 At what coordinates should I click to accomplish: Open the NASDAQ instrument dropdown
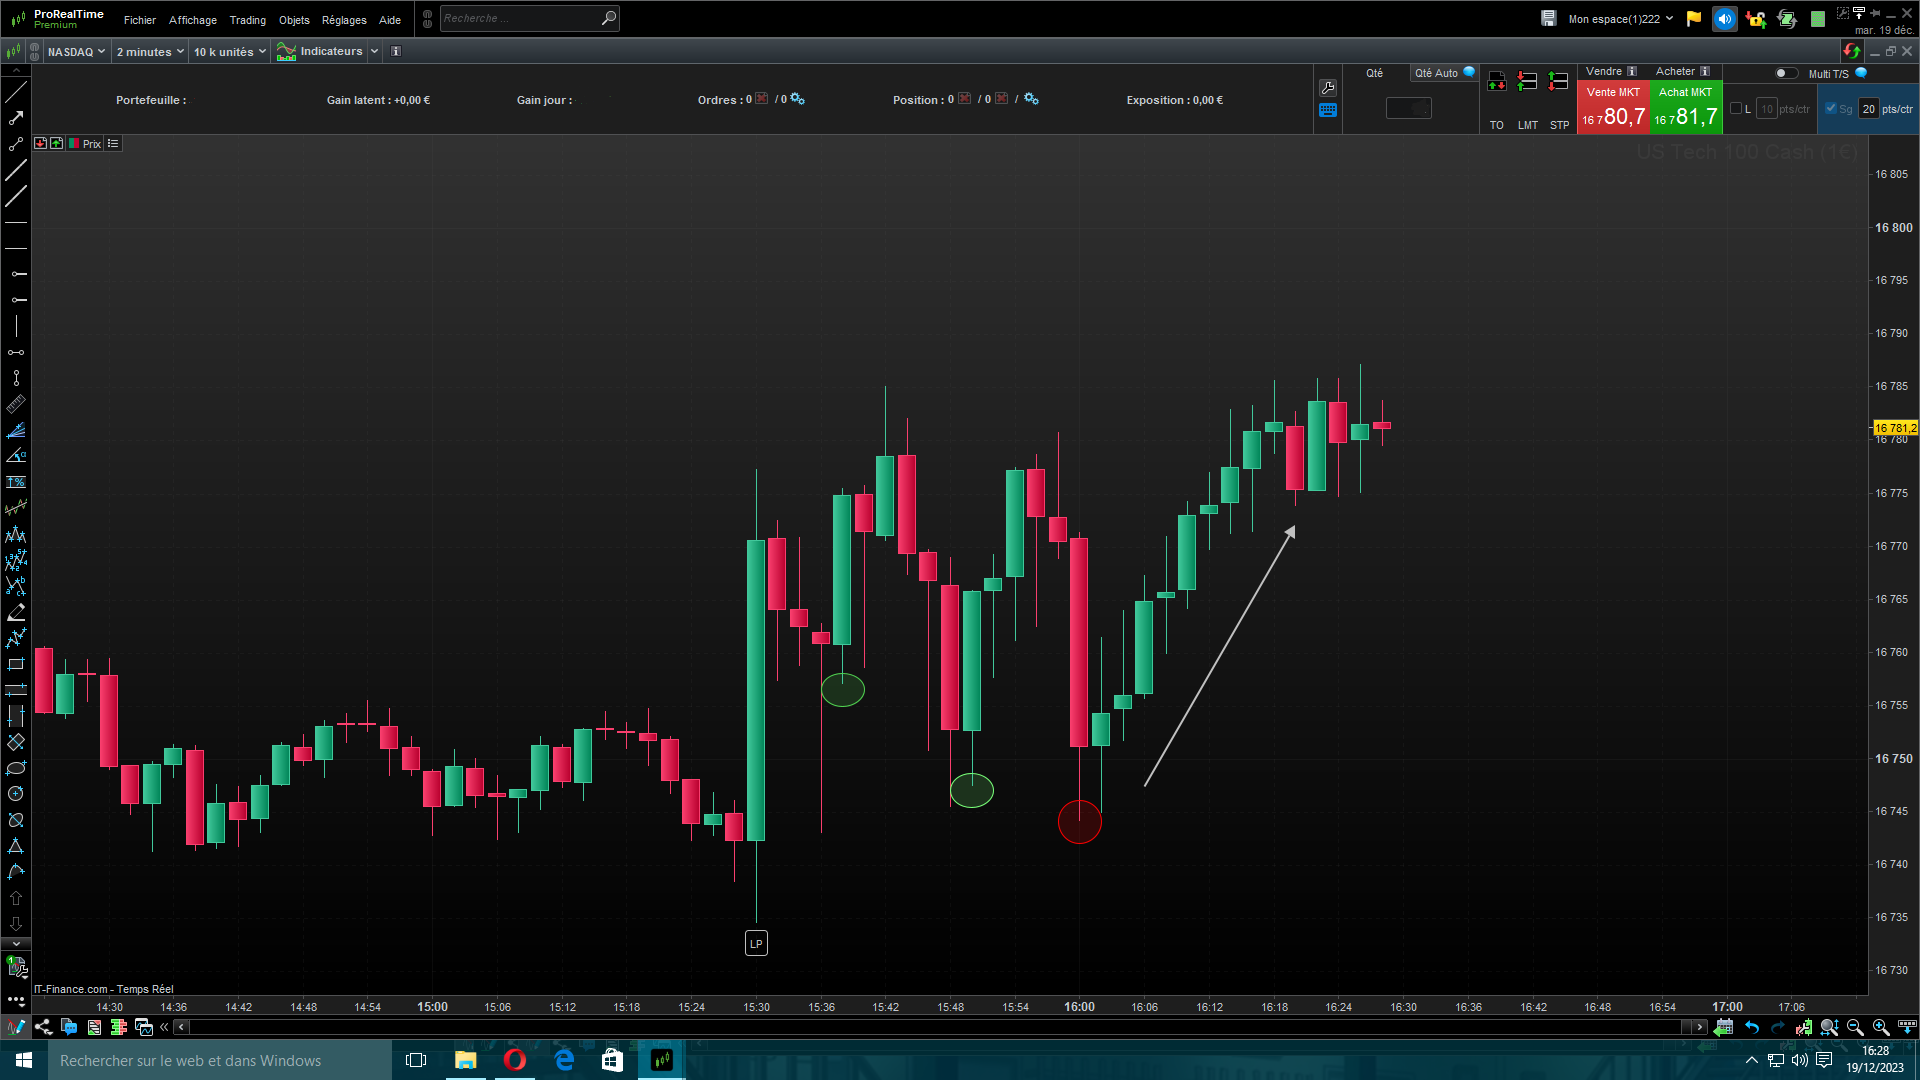pyautogui.click(x=76, y=52)
